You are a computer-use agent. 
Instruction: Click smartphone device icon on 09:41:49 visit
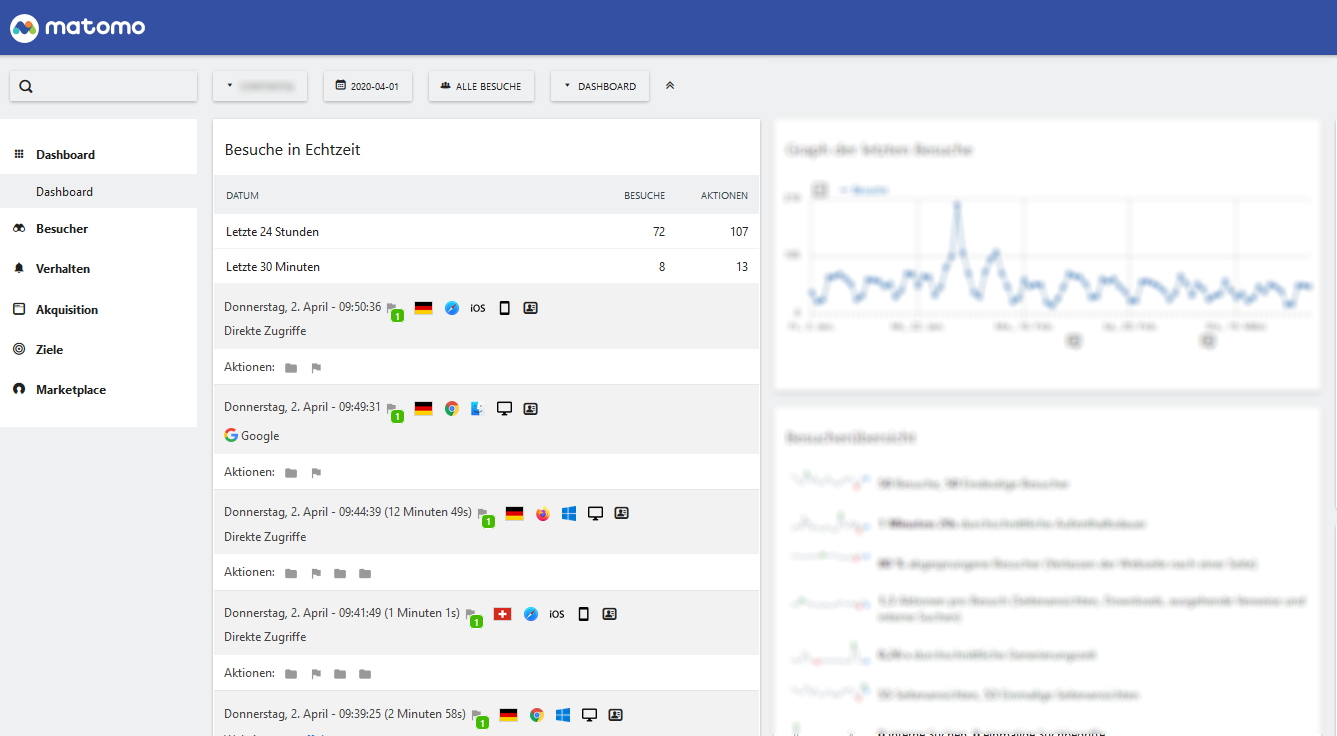[x=584, y=614]
